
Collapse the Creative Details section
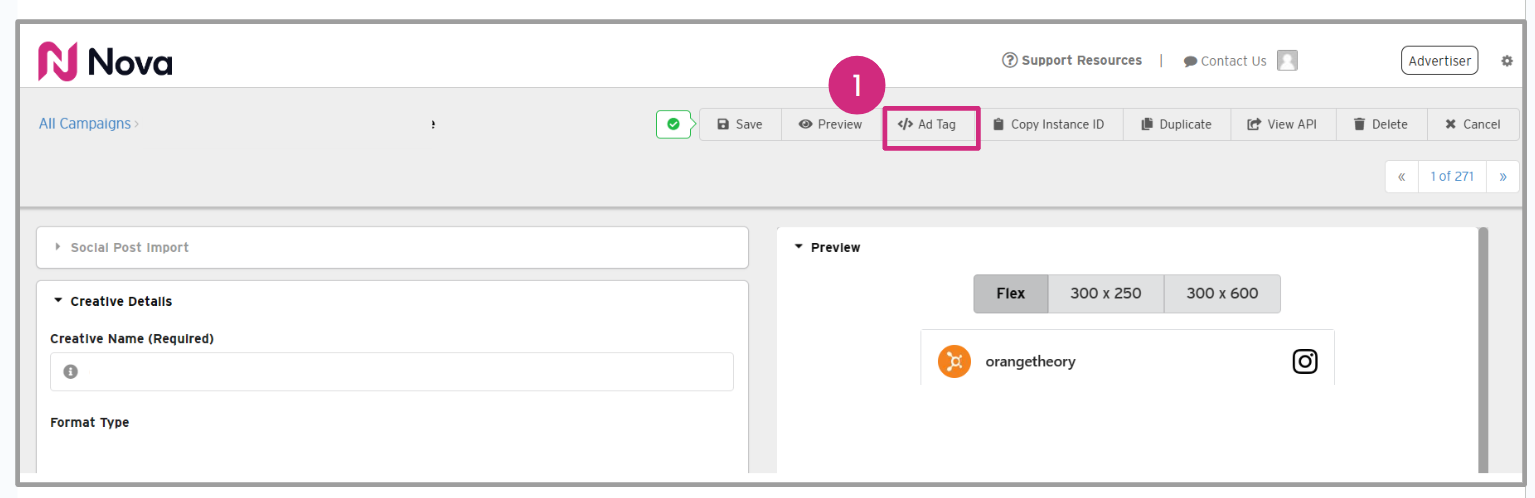tap(120, 301)
